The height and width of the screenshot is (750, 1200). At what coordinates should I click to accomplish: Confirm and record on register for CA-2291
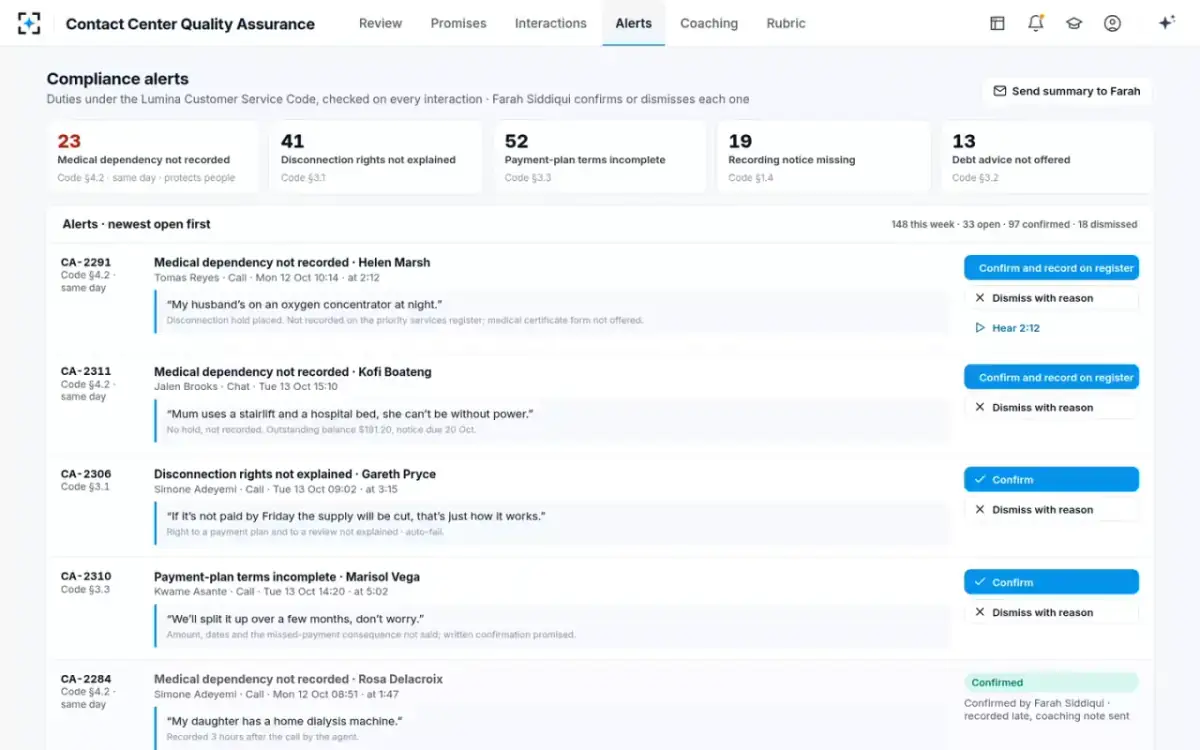click(x=1051, y=268)
